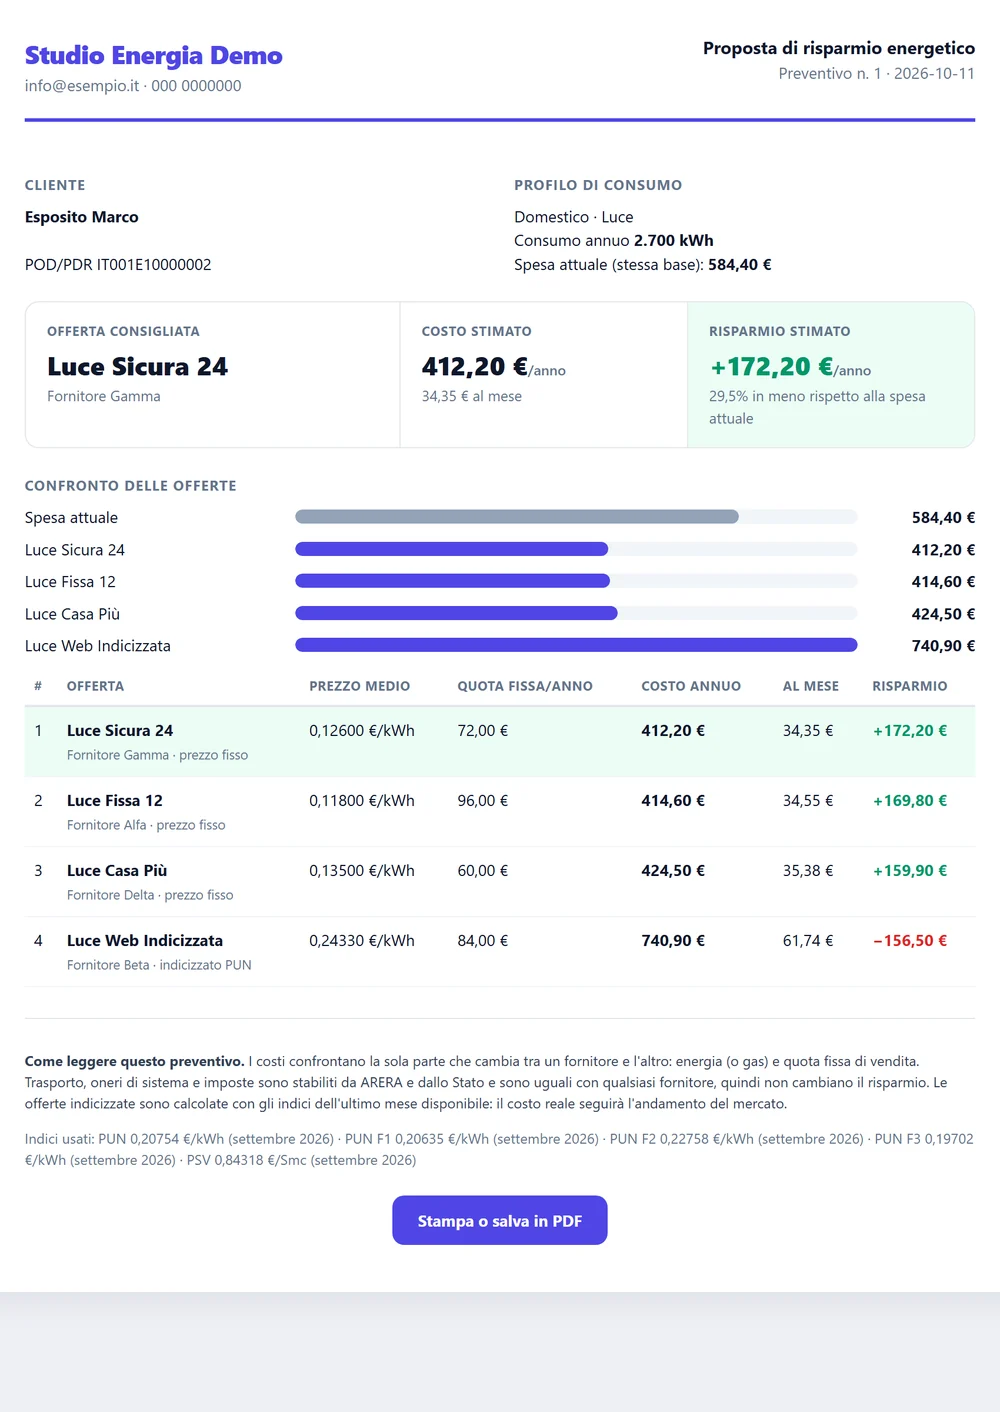Click the Luce Web Indicizzata full-length bar
Image resolution: width=1000 pixels, height=1412 pixels.
pos(576,645)
